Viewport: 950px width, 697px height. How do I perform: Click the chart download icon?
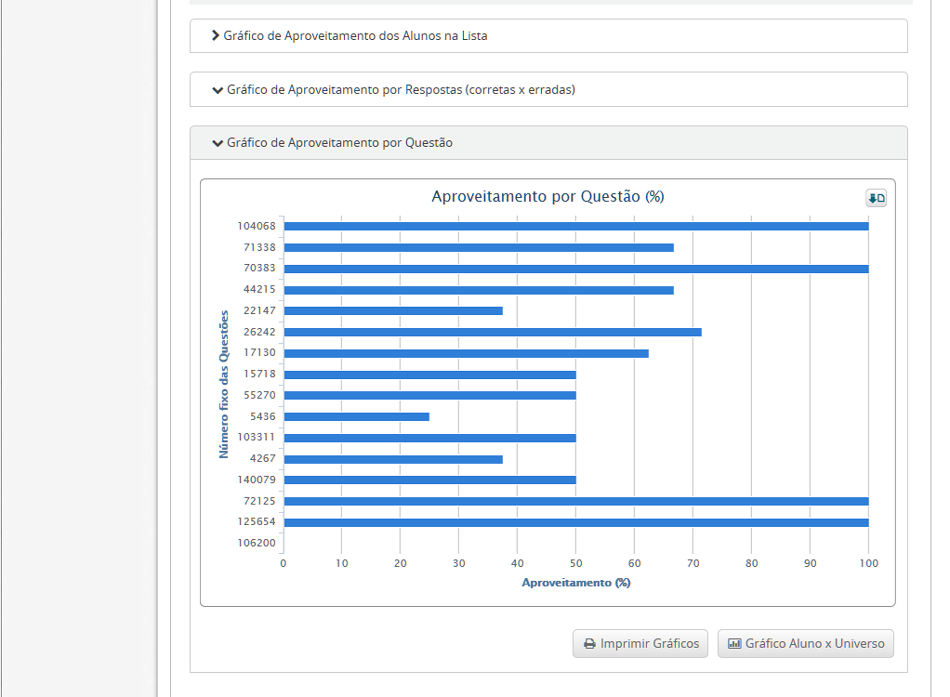tap(876, 198)
